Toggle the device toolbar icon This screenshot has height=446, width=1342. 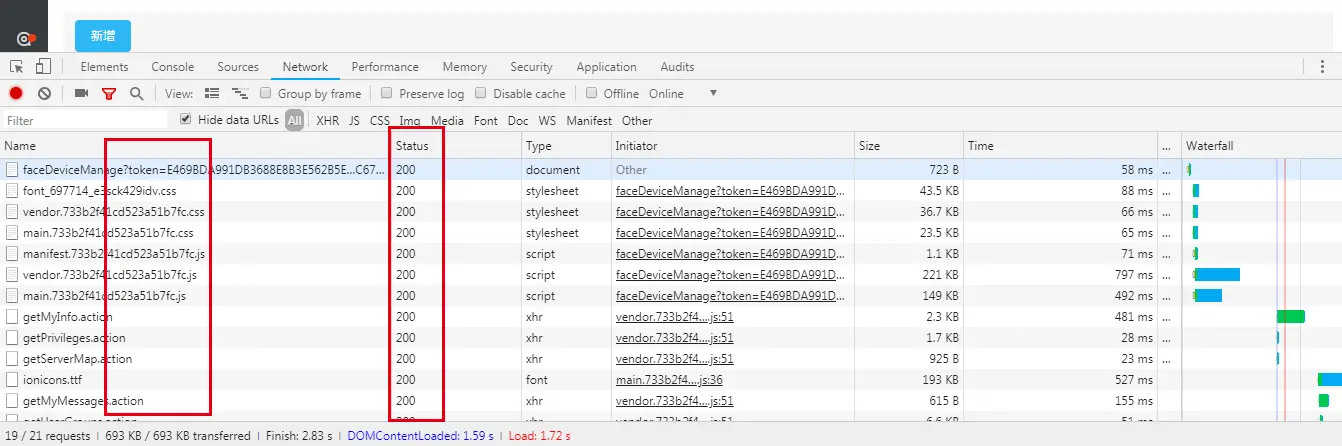coord(43,67)
